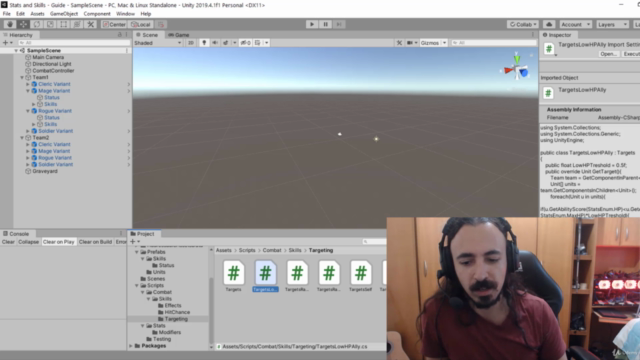Expand Cleric Variant under Team1
The width and height of the screenshot is (640, 360).
(x=28, y=84)
